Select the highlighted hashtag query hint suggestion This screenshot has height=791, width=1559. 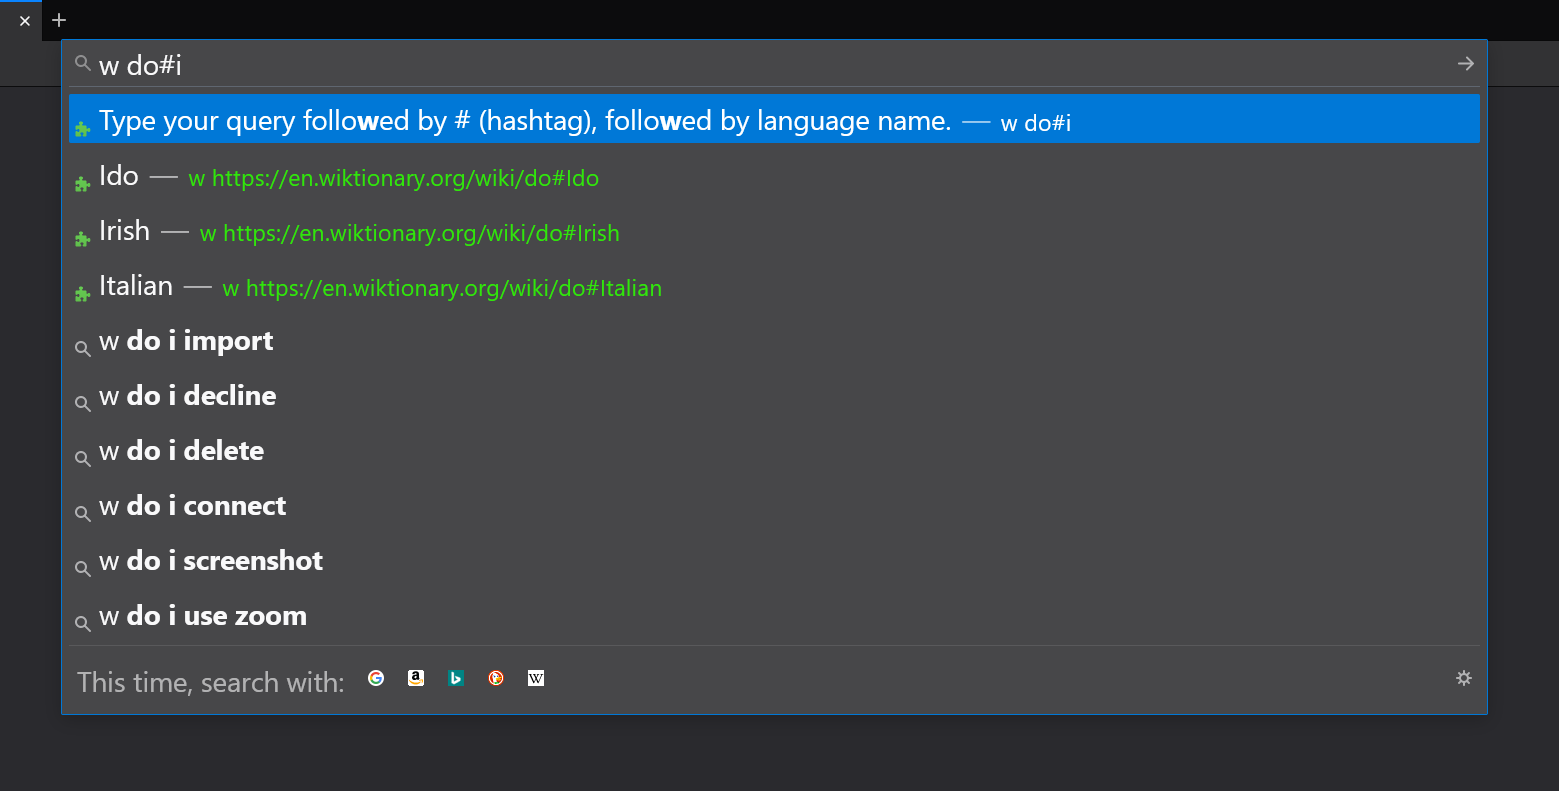click(774, 119)
